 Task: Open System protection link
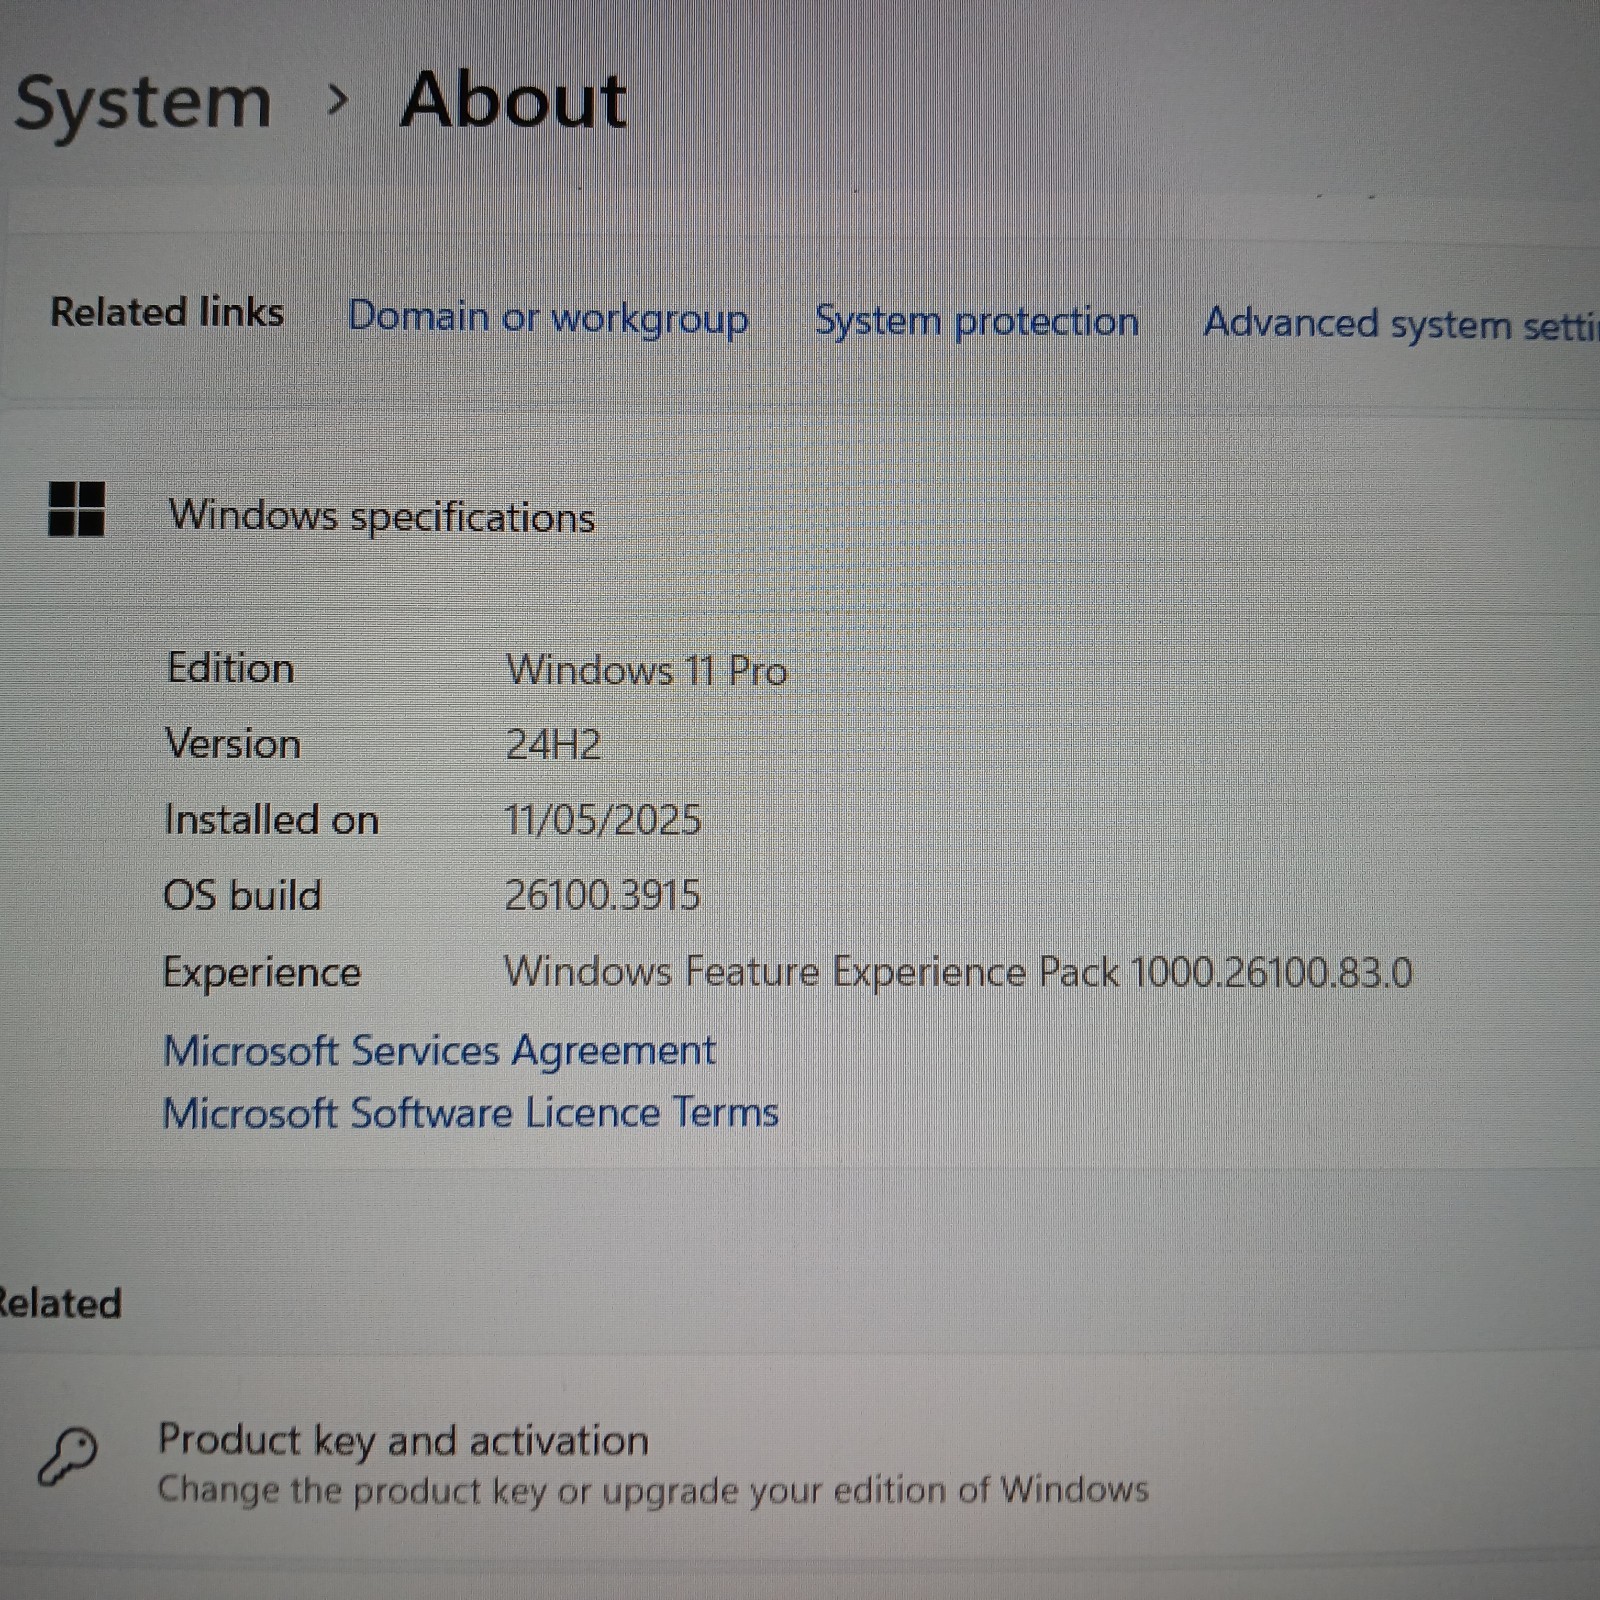tap(977, 322)
